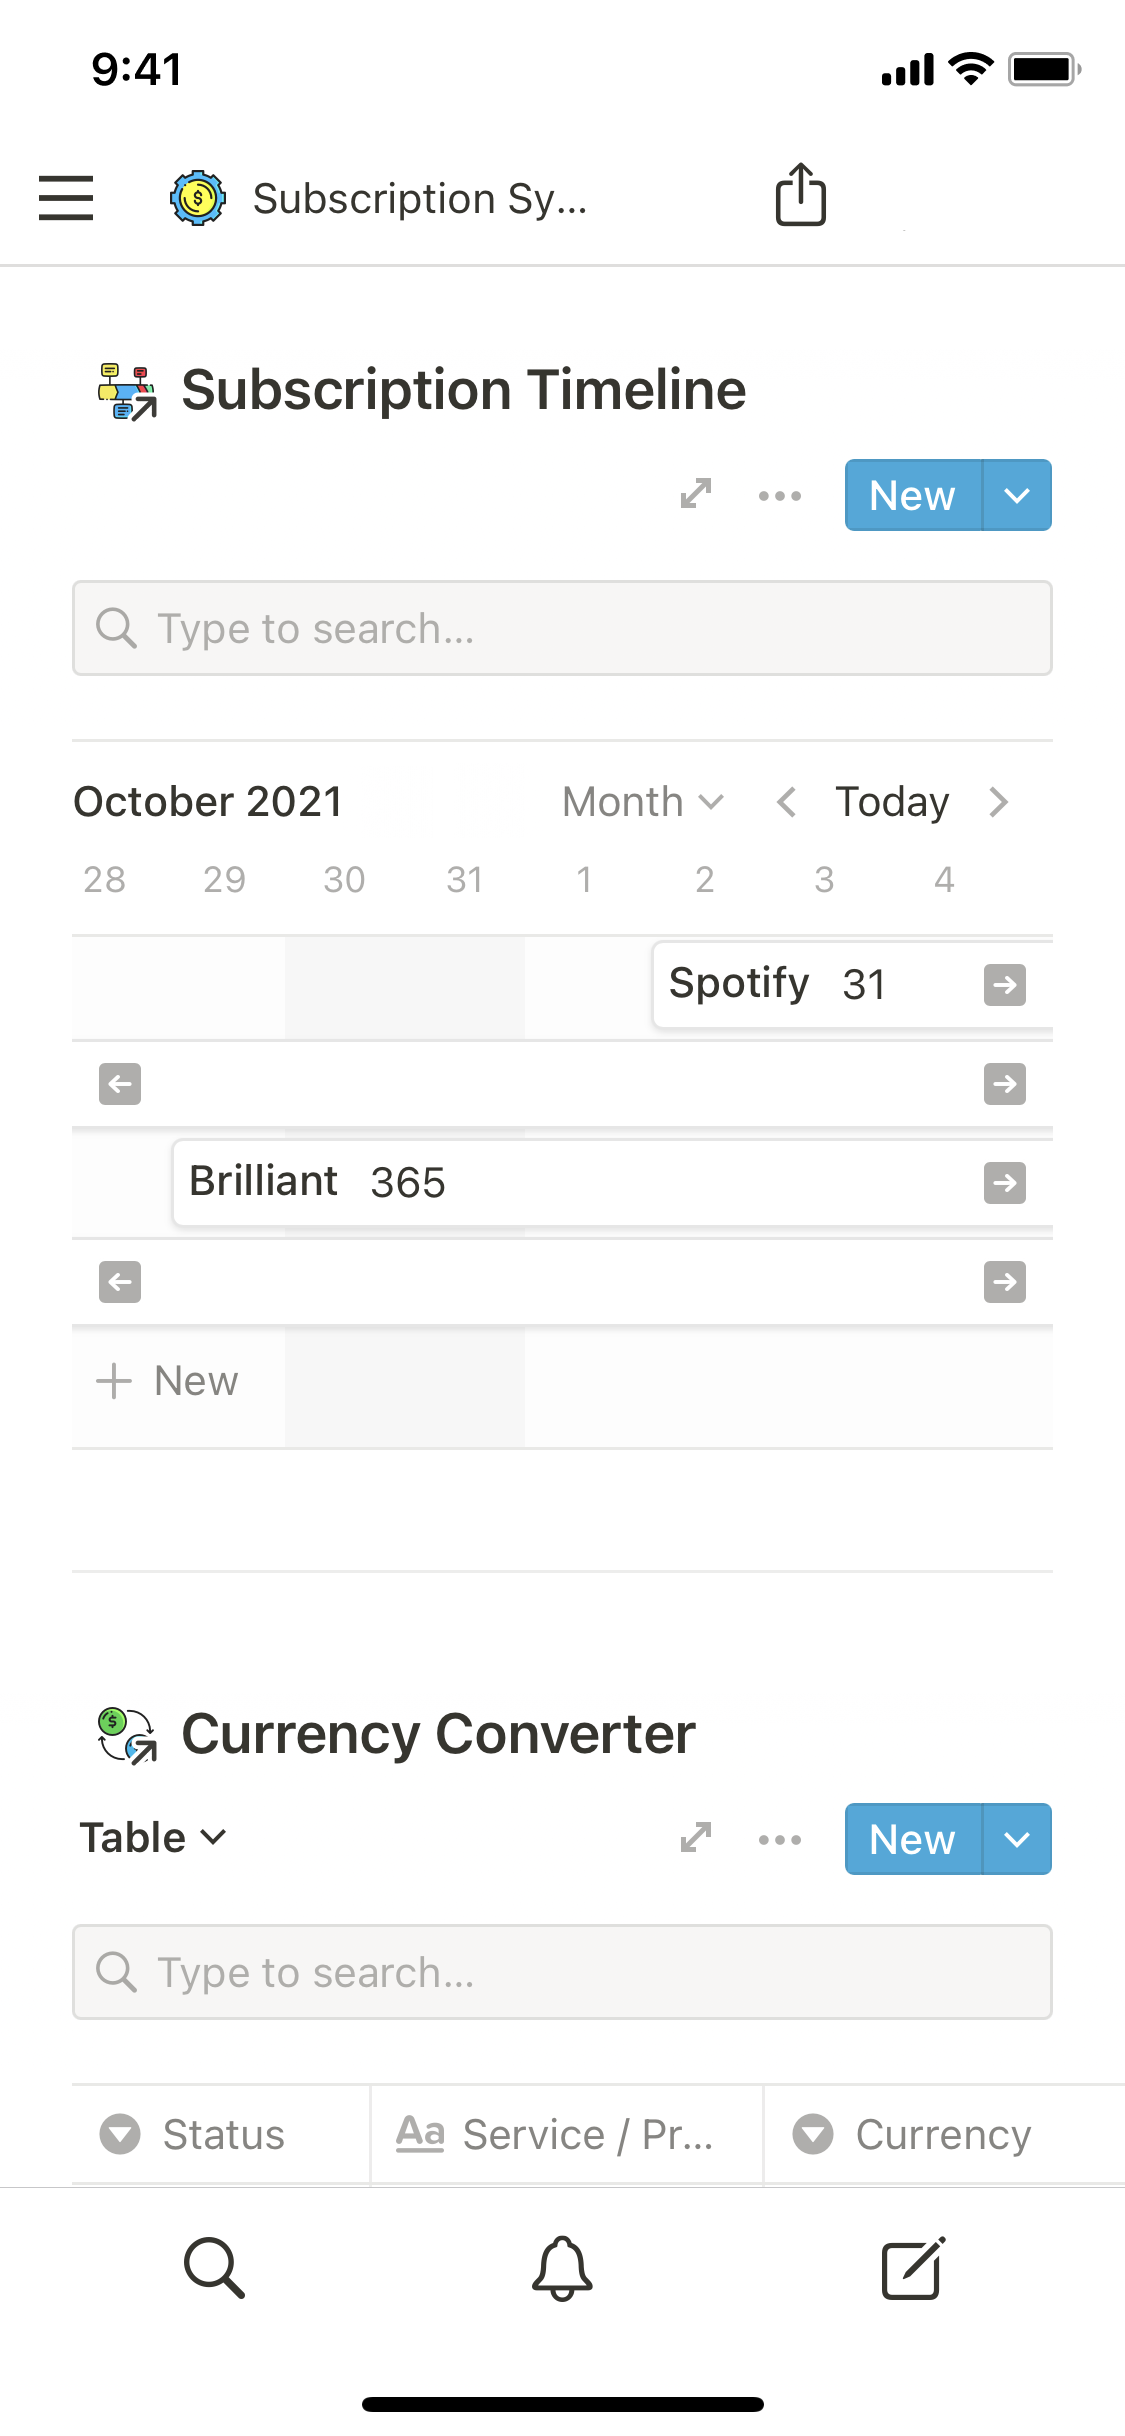The image size is (1125, 2436).
Task: Expand Currency Converter to full page
Action: click(696, 1838)
